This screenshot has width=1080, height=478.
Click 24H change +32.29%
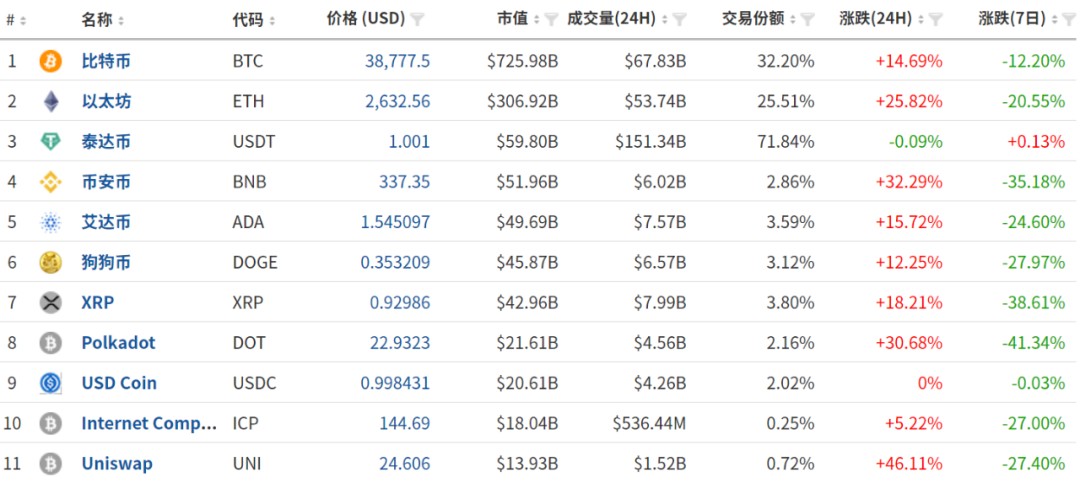pyautogui.click(x=909, y=182)
